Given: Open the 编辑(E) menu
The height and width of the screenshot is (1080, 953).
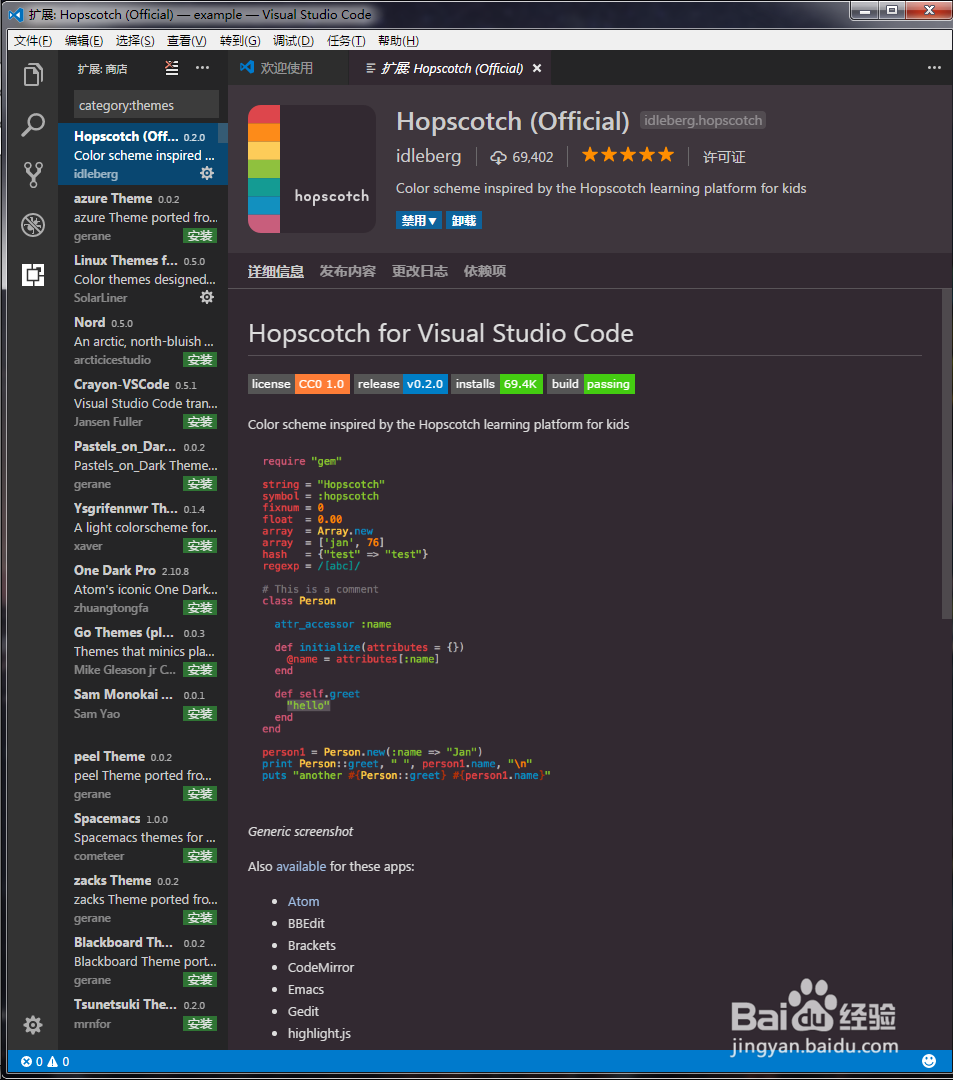Looking at the screenshot, I should coord(84,41).
